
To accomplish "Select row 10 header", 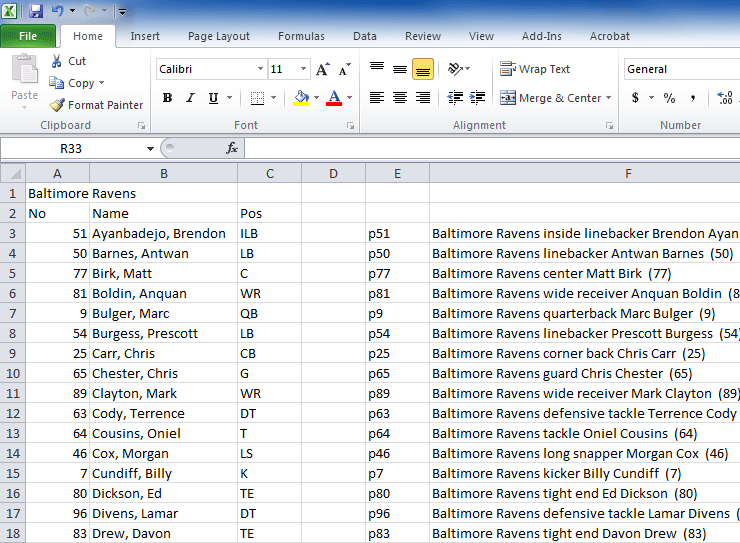I will tap(13, 374).
